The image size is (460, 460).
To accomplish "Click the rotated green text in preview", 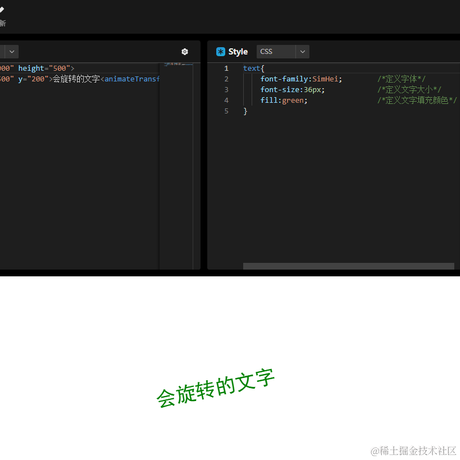I will 216,388.
